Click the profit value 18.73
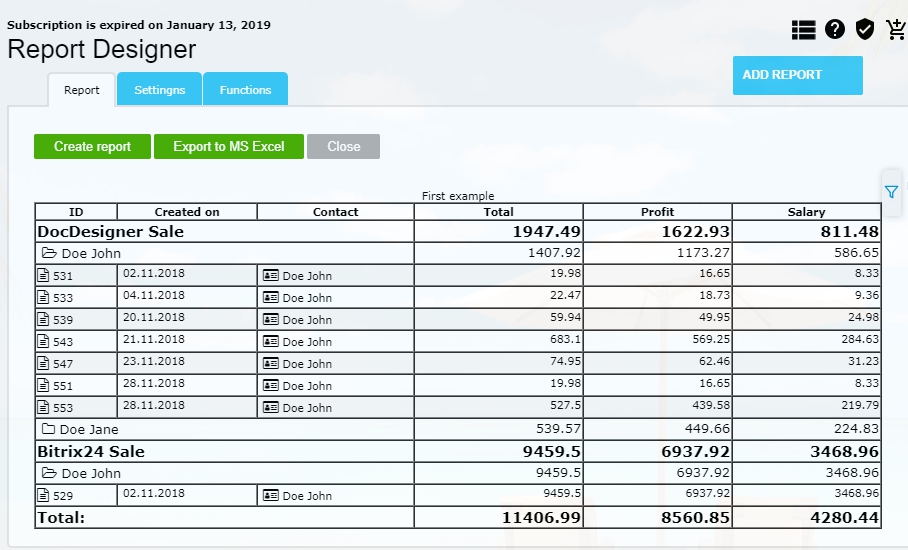Image resolution: width=908 pixels, height=550 pixels. [714, 295]
